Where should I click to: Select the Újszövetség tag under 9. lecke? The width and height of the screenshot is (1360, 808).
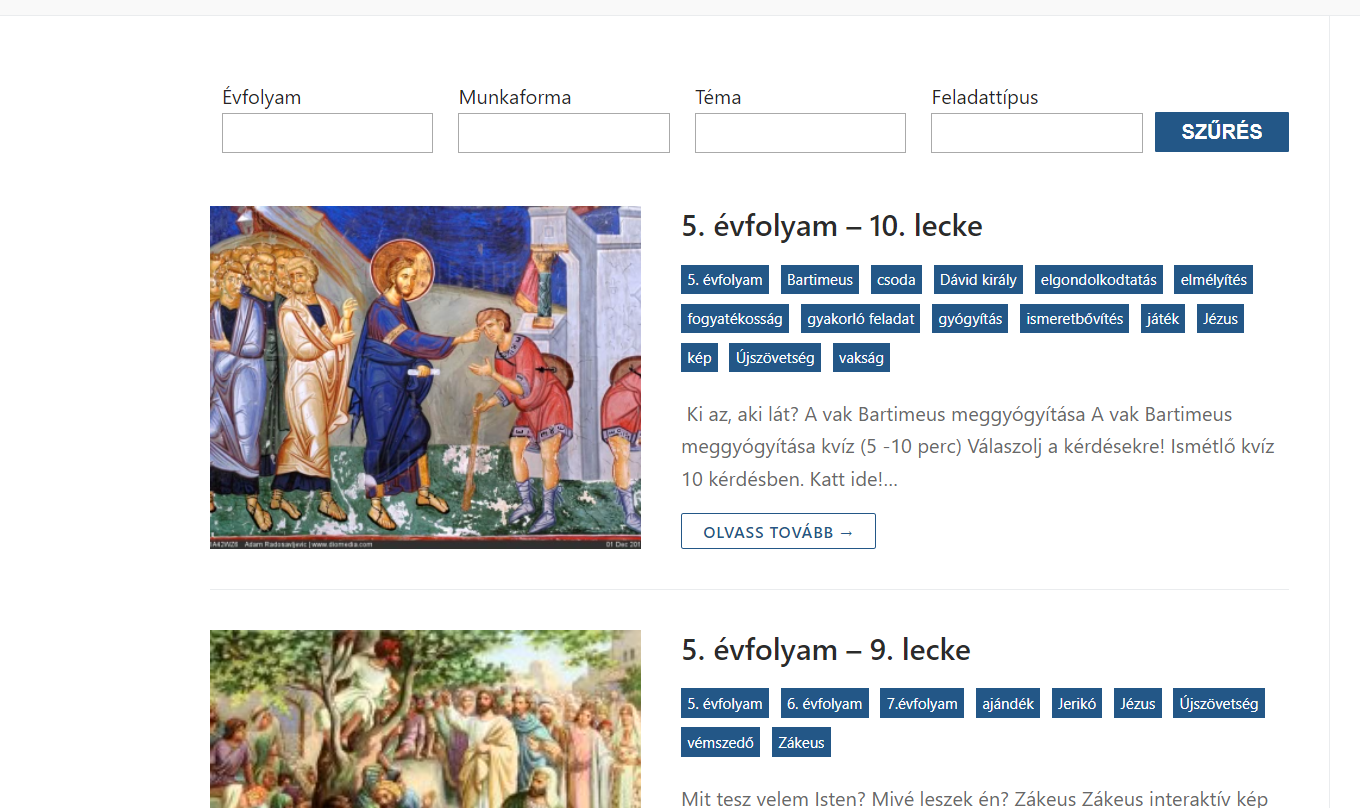click(1219, 704)
